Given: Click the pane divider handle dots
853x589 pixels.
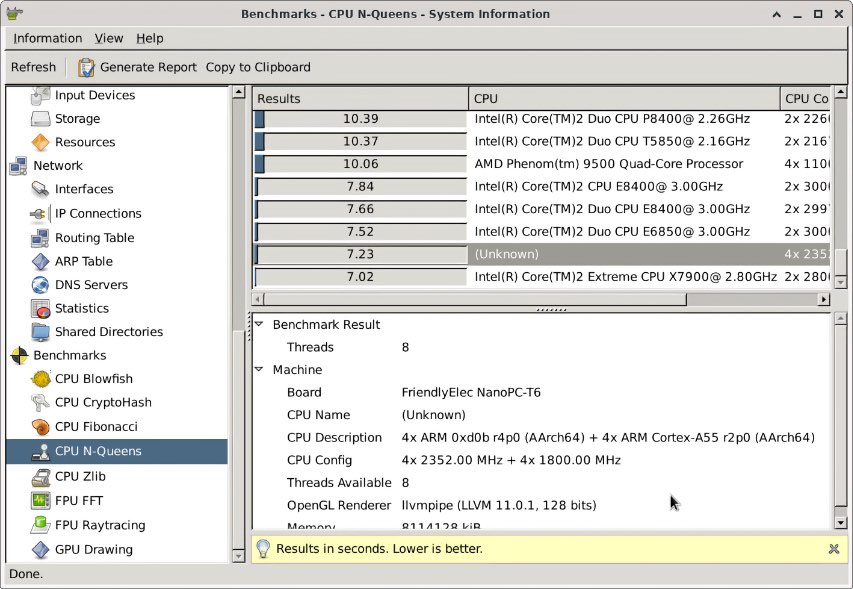Looking at the screenshot, I should tap(551, 310).
